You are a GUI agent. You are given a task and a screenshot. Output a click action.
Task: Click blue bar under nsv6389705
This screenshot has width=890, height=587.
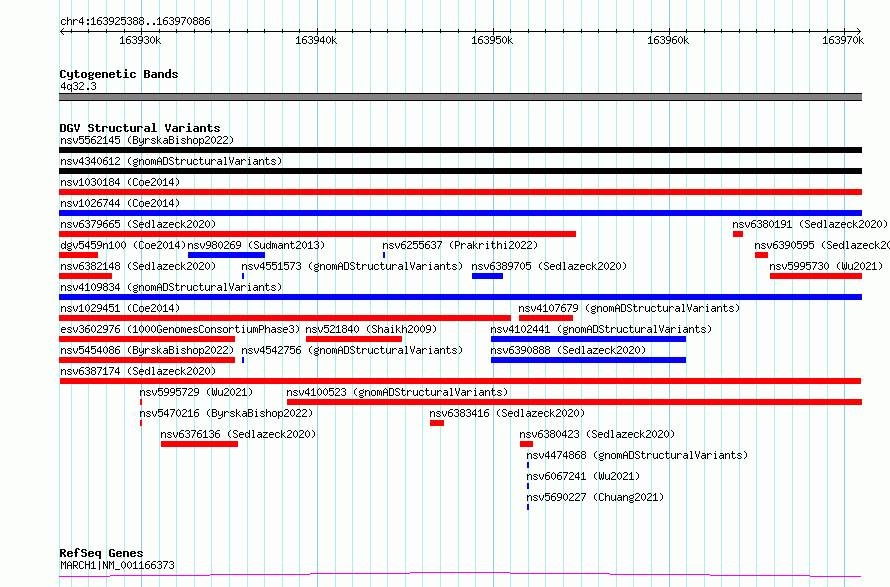(487, 276)
